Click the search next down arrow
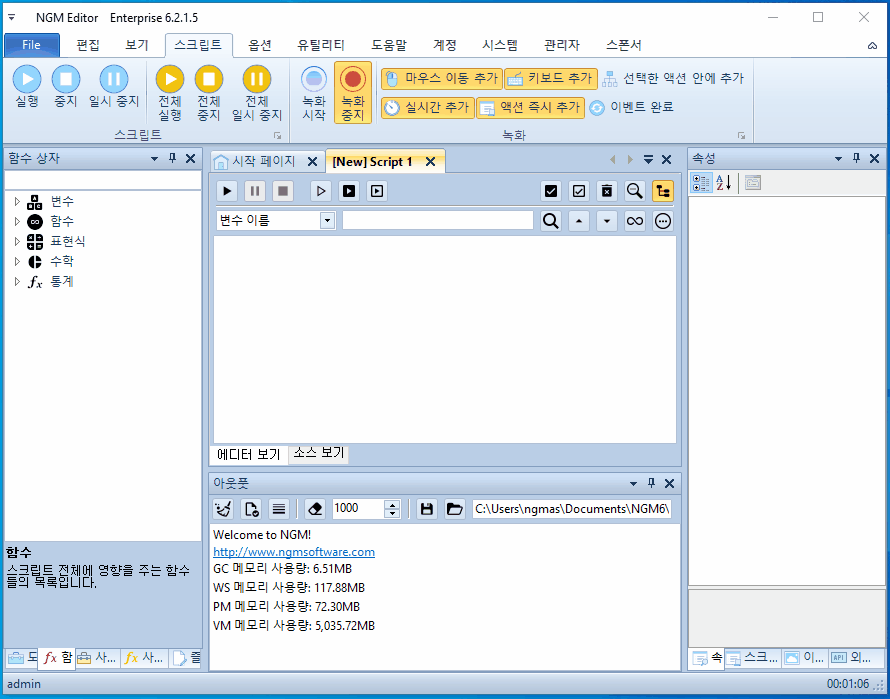 [607, 221]
